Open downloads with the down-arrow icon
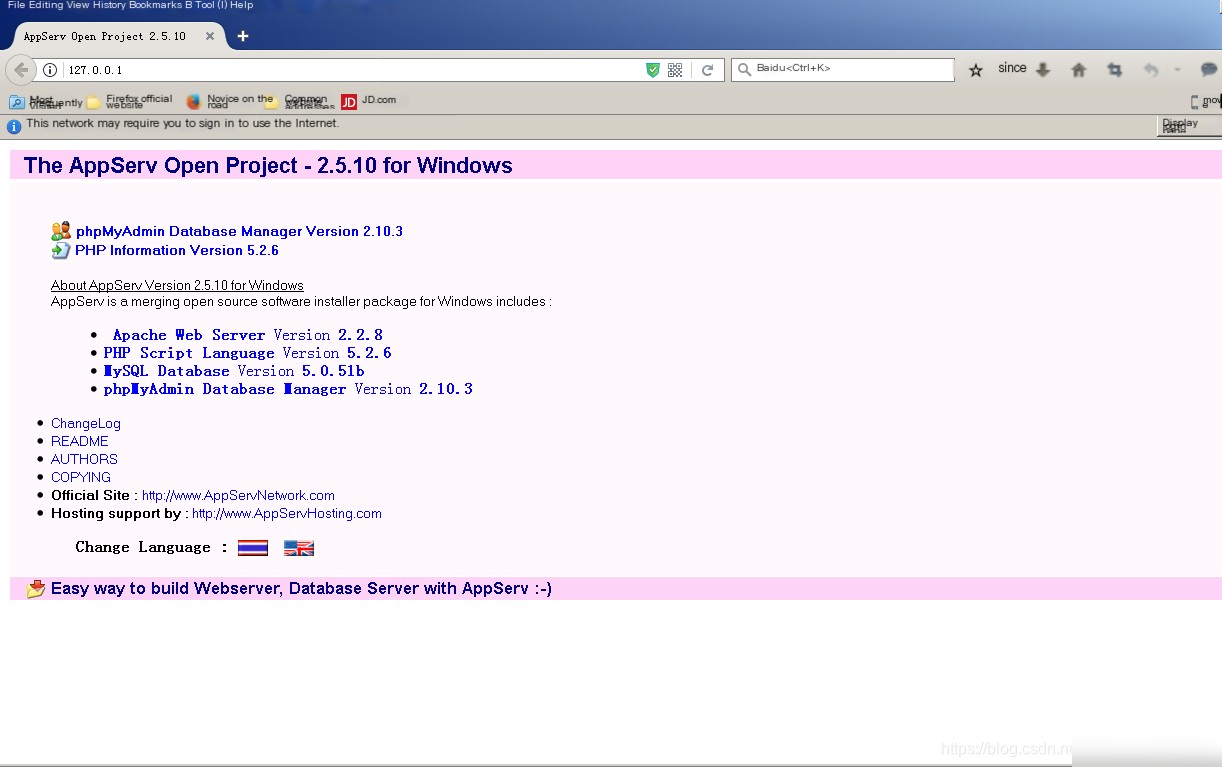Viewport: 1222px width, 767px height. (1043, 70)
